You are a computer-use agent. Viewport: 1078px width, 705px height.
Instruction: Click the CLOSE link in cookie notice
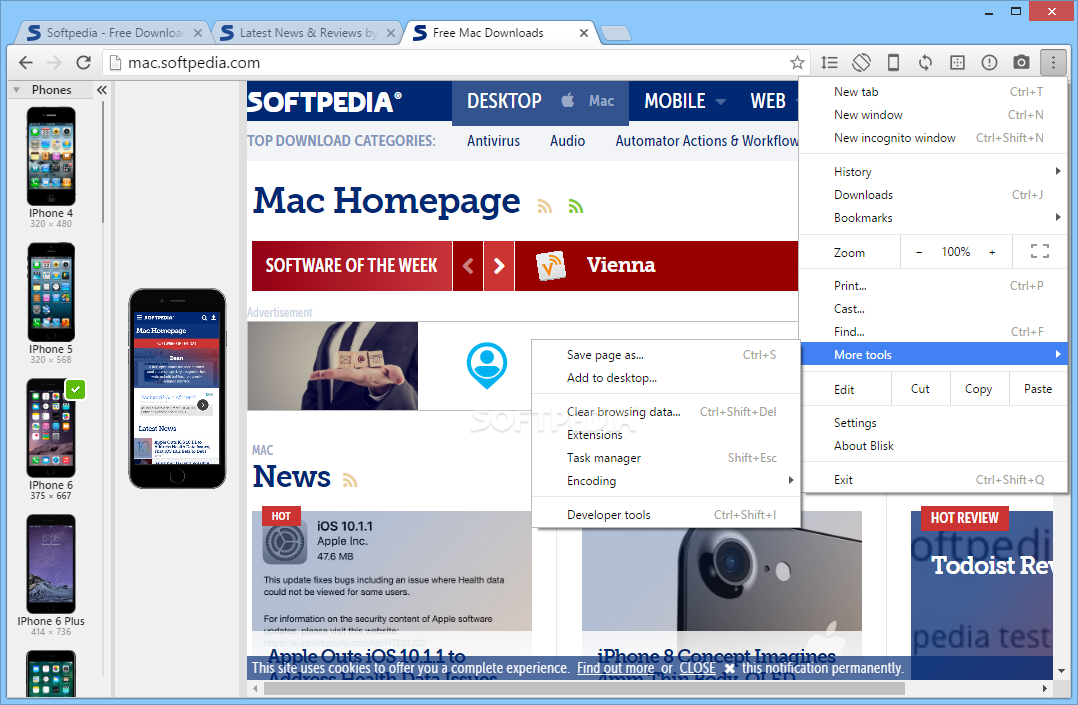(697, 668)
